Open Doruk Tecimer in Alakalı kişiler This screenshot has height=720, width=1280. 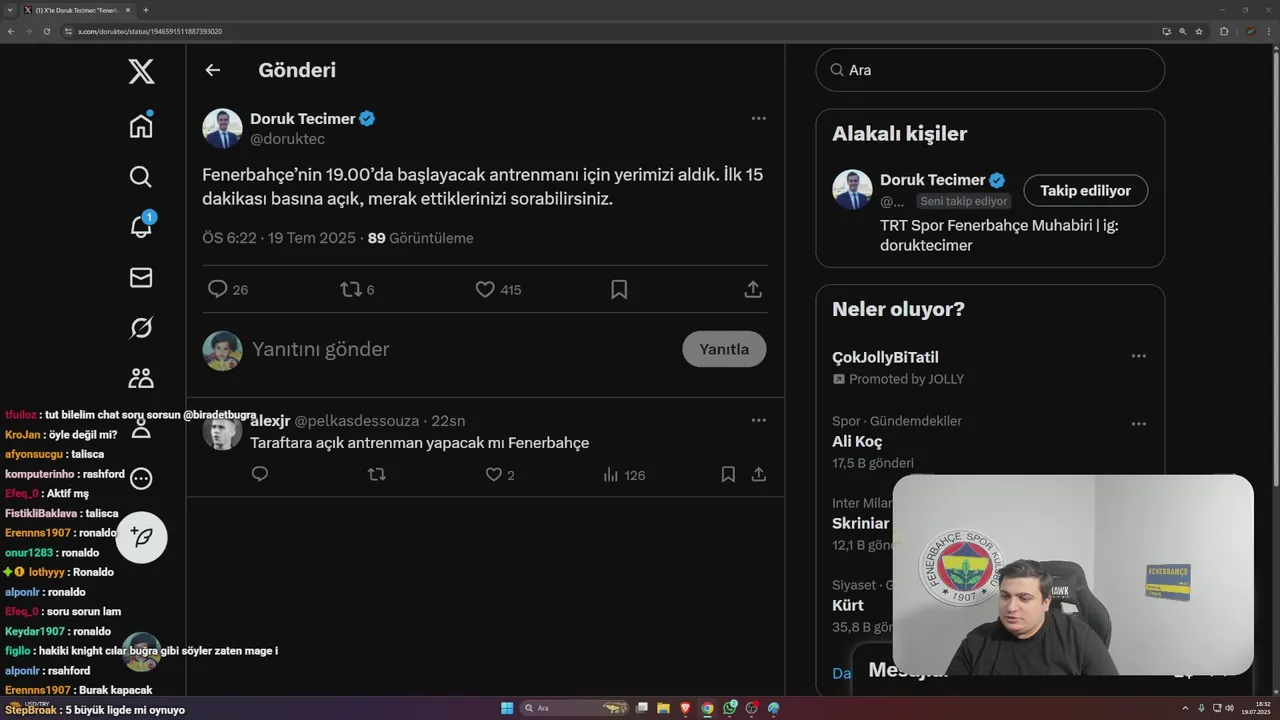coord(933,180)
